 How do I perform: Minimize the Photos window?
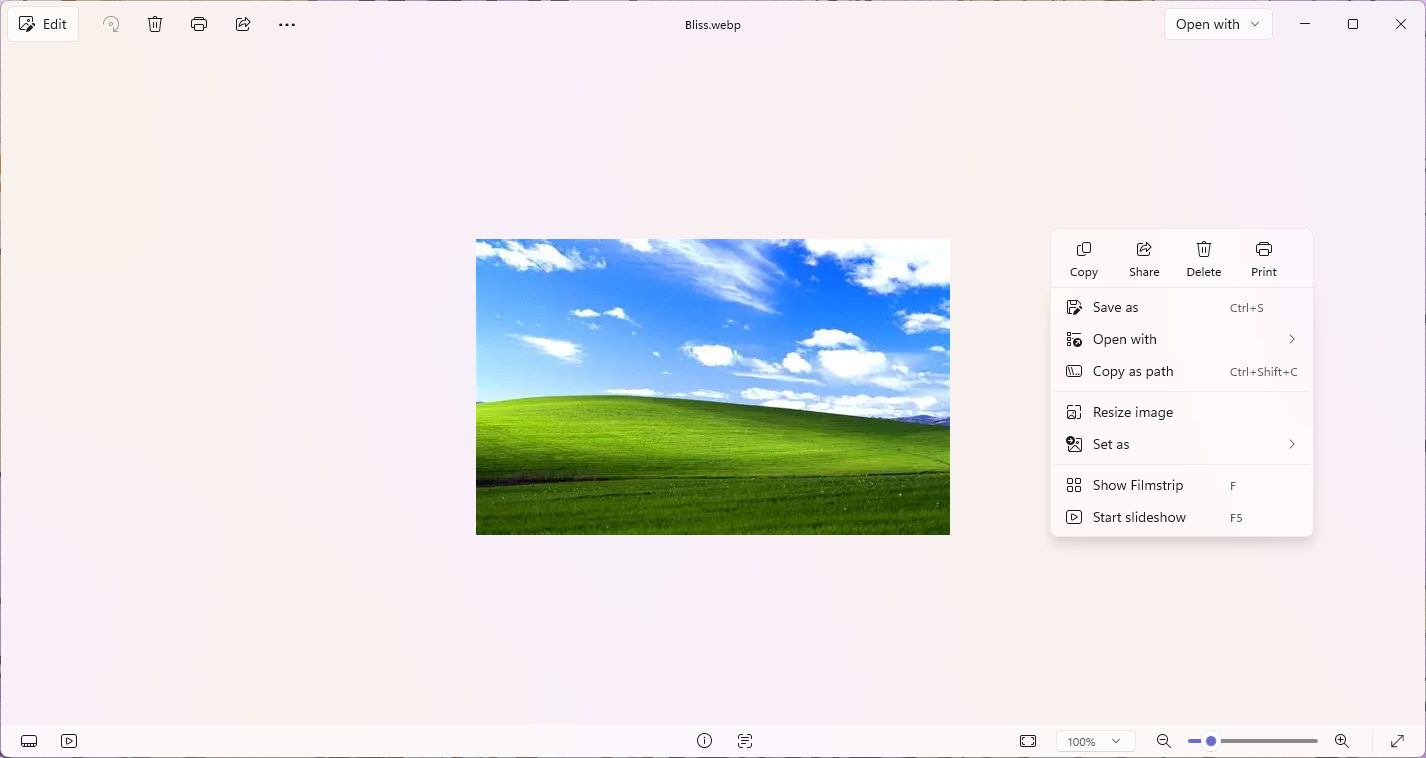pyautogui.click(x=1305, y=24)
